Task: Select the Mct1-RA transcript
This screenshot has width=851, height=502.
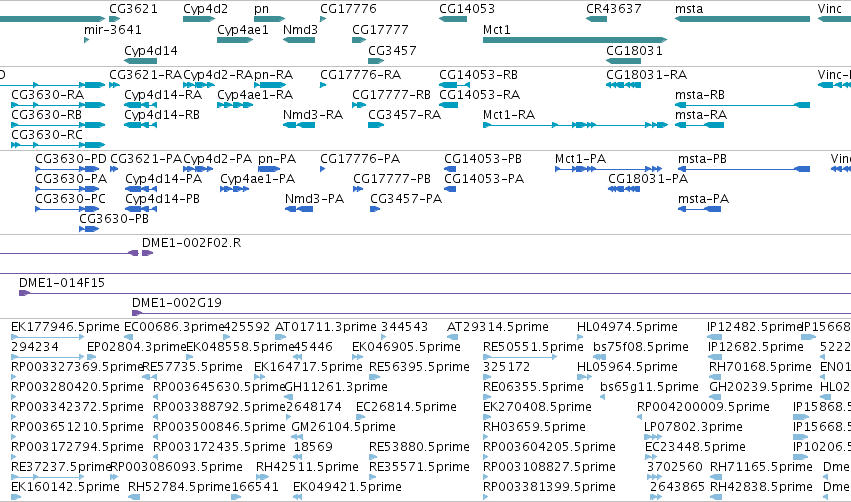Action: [575, 125]
